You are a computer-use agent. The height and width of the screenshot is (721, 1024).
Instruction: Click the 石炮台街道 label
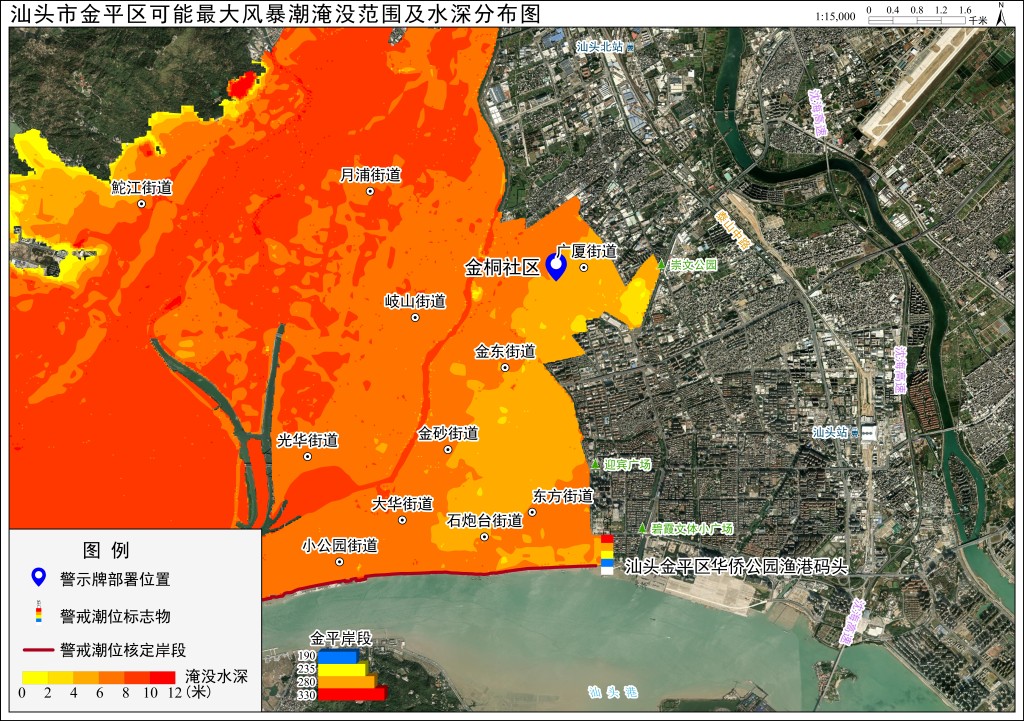tap(485, 520)
